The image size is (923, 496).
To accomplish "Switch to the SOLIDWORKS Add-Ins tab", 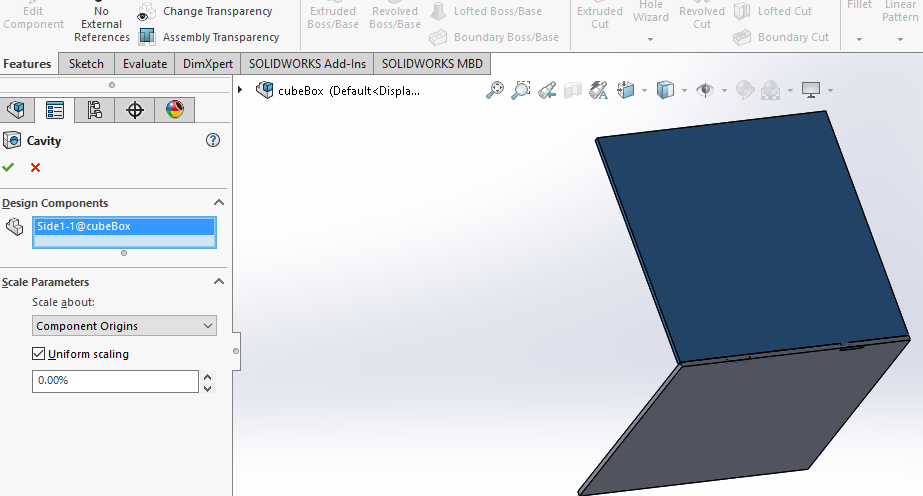I will [307, 64].
